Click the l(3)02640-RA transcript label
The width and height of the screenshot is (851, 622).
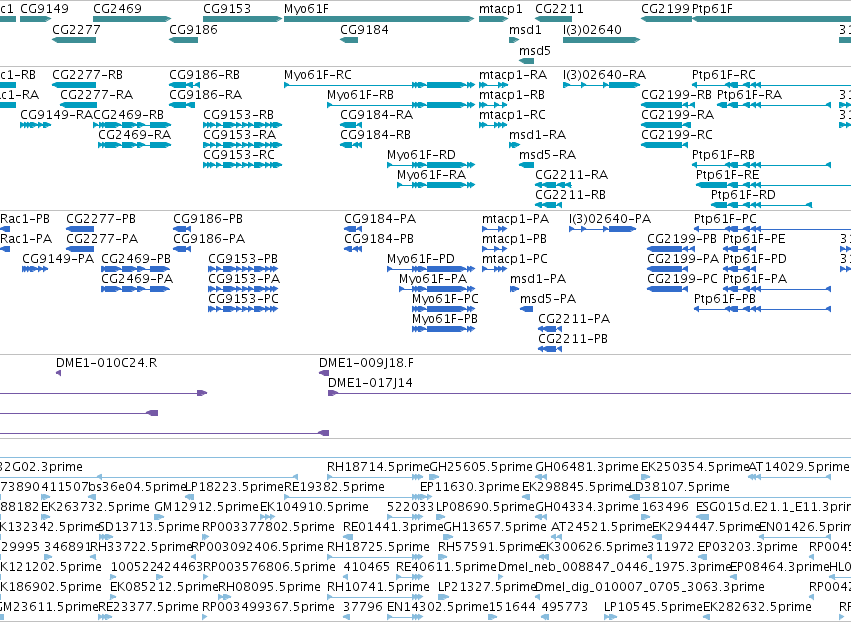[605, 74]
